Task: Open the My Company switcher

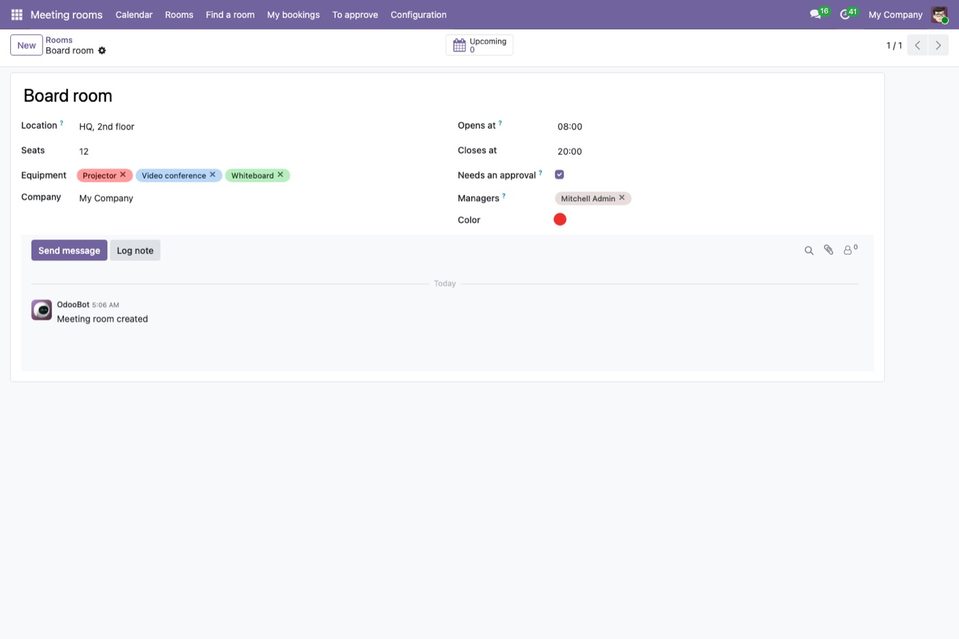Action: pos(895,15)
